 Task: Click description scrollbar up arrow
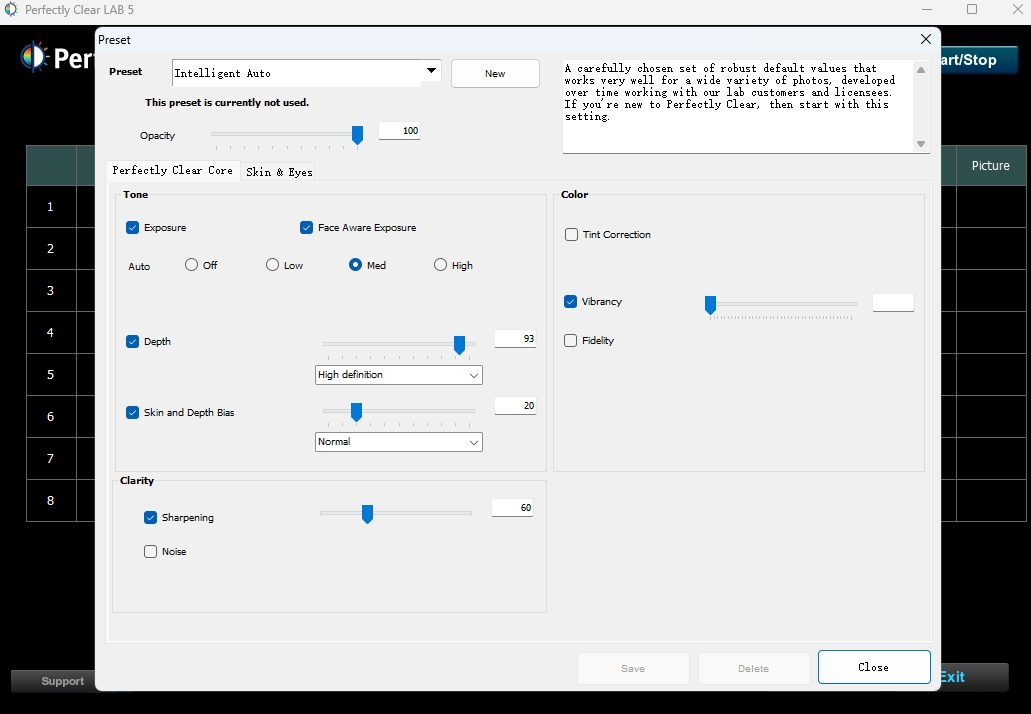point(921,70)
